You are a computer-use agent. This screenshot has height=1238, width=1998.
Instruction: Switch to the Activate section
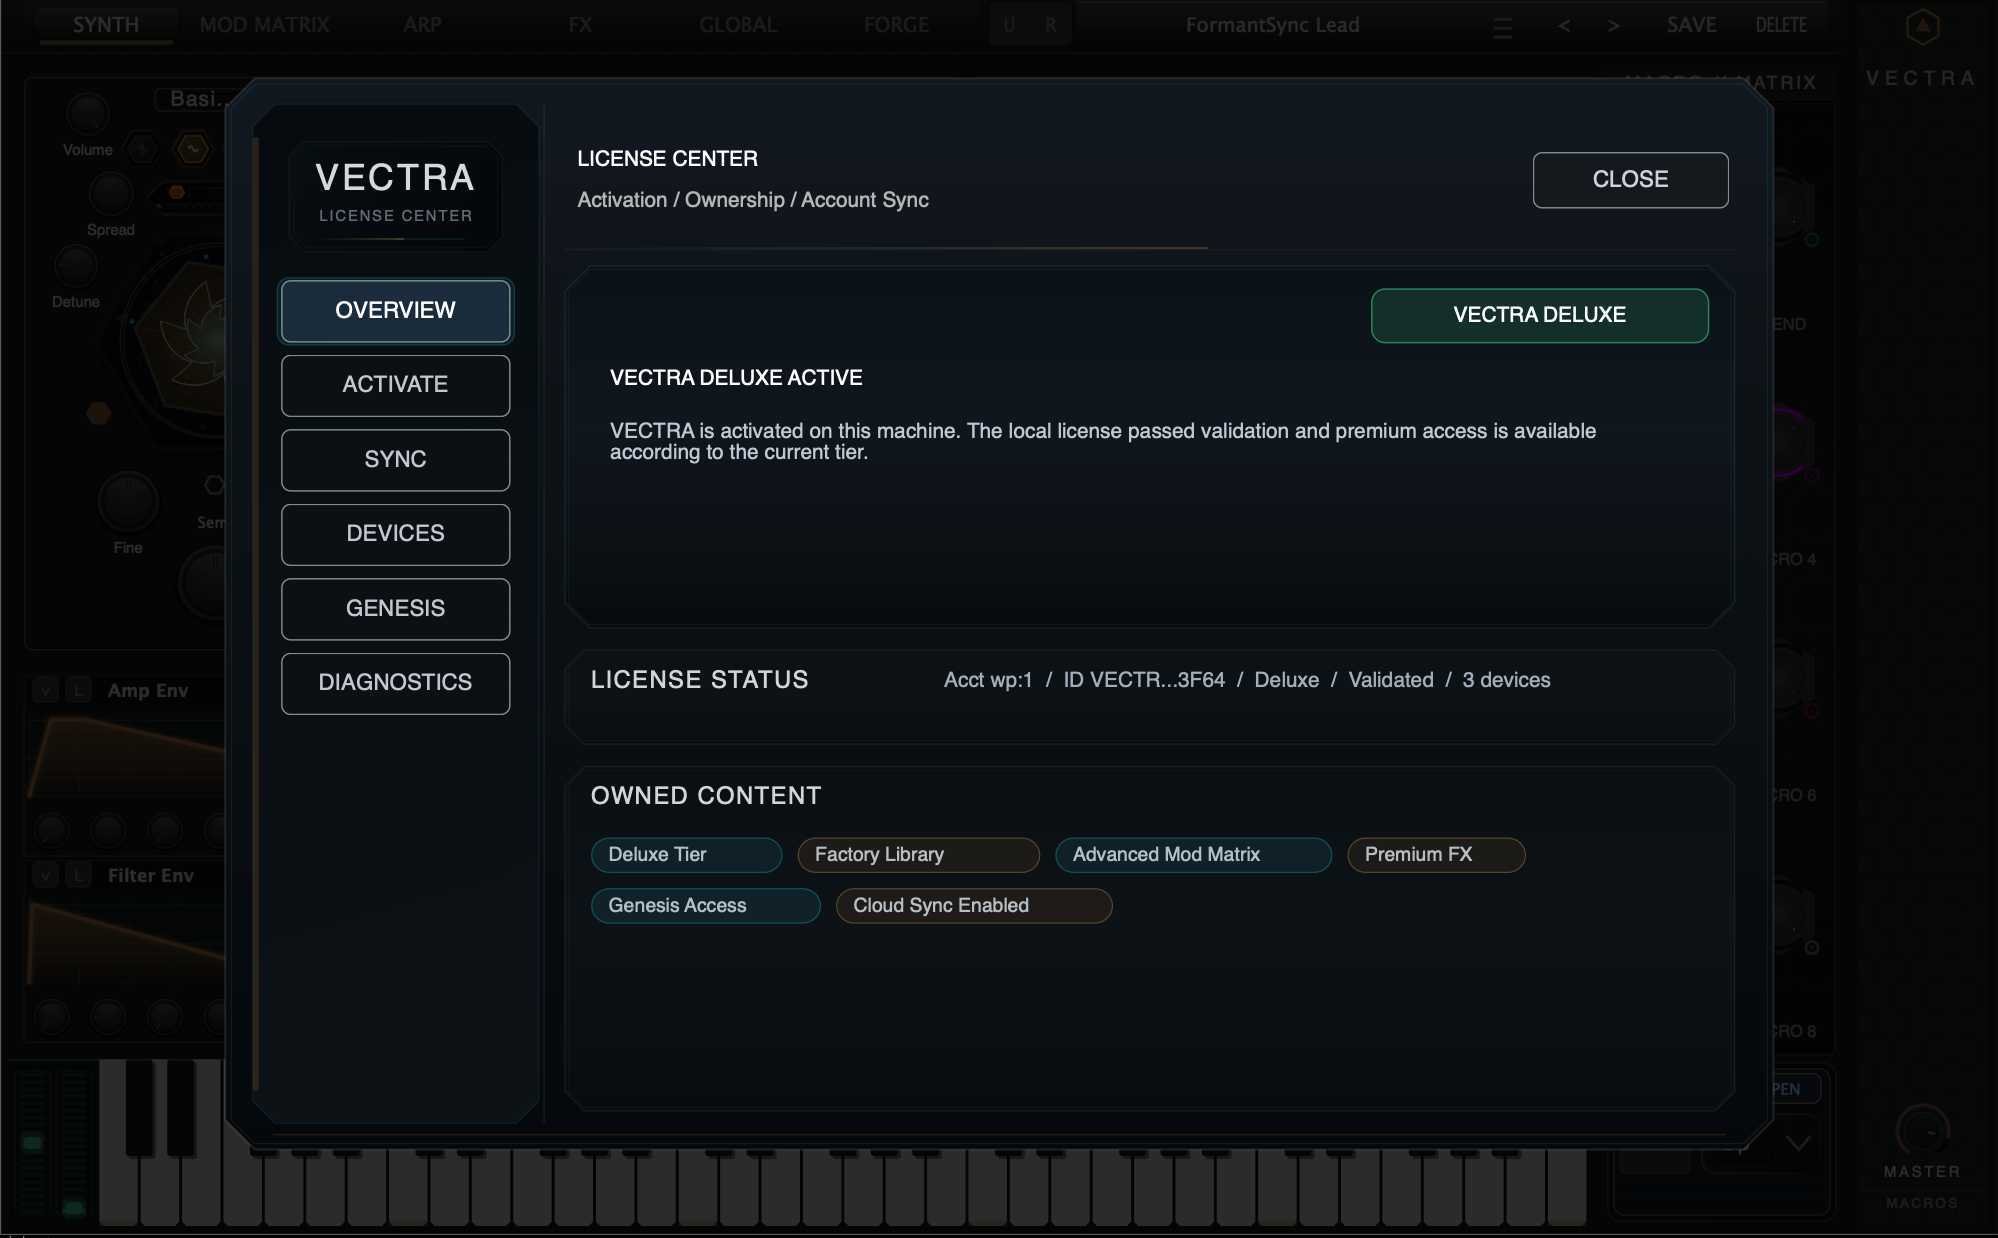click(395, 385)
